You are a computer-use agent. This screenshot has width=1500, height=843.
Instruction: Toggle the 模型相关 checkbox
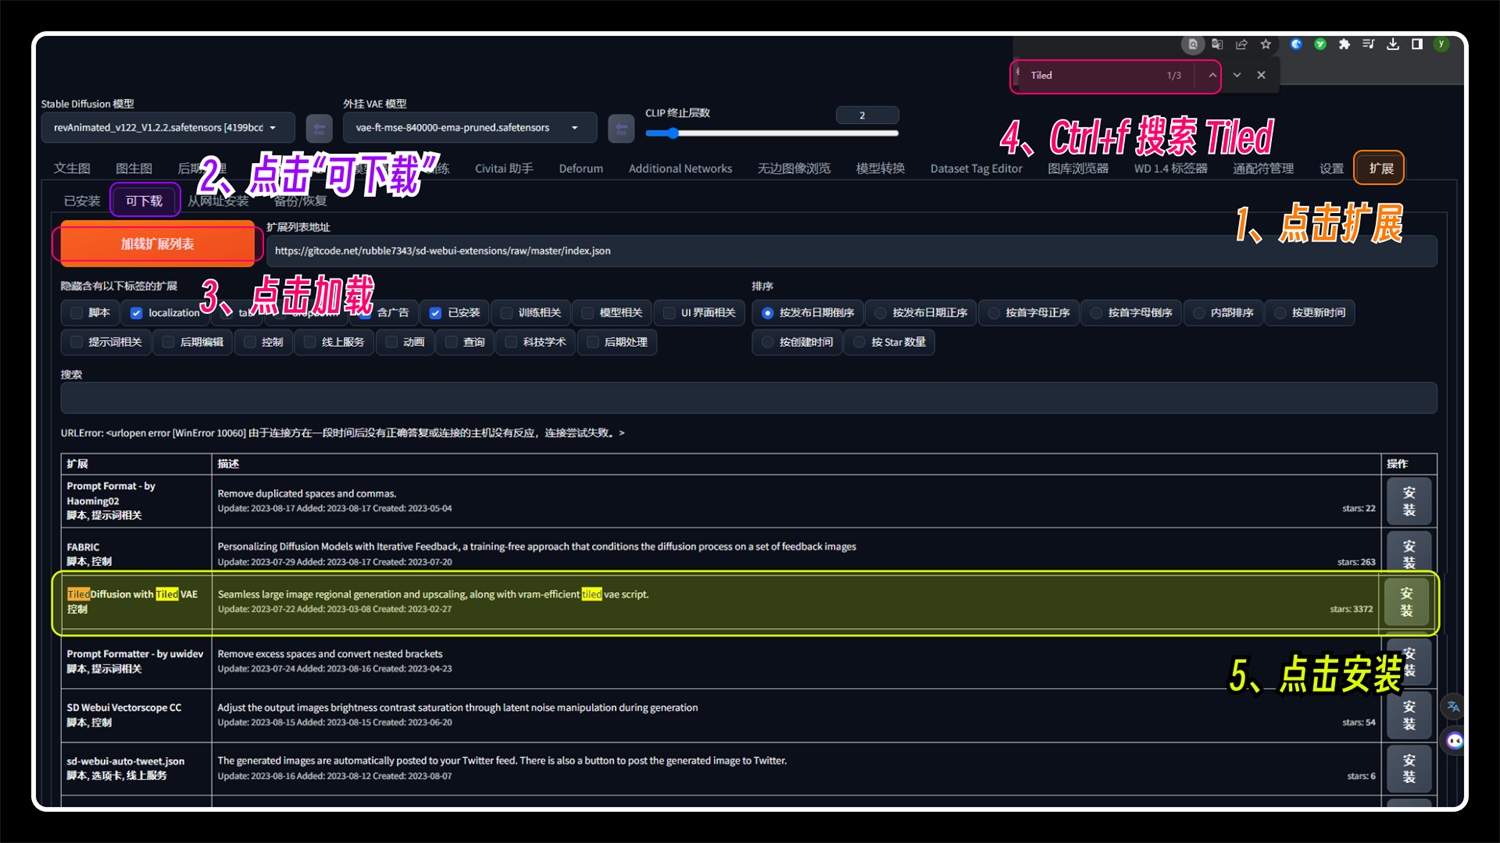[587, 313]
